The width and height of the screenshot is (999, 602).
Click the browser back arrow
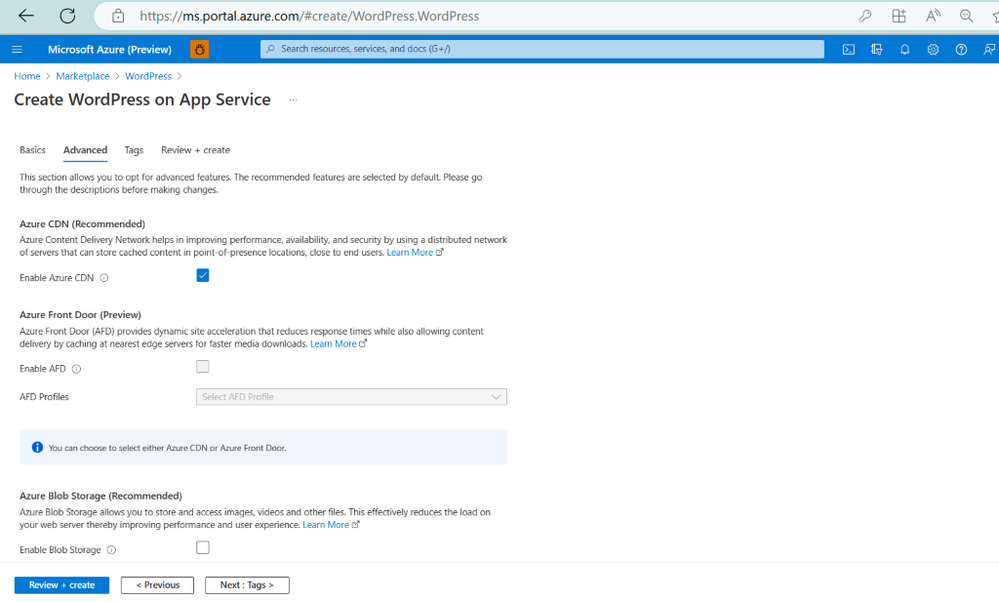[x=26, y=16]
